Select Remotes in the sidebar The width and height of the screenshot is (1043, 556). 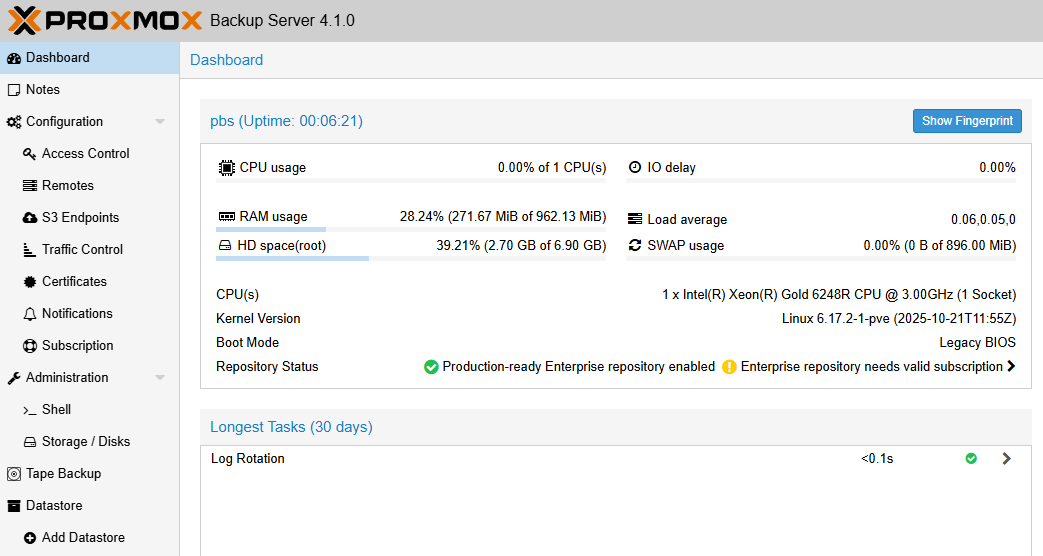90,186
